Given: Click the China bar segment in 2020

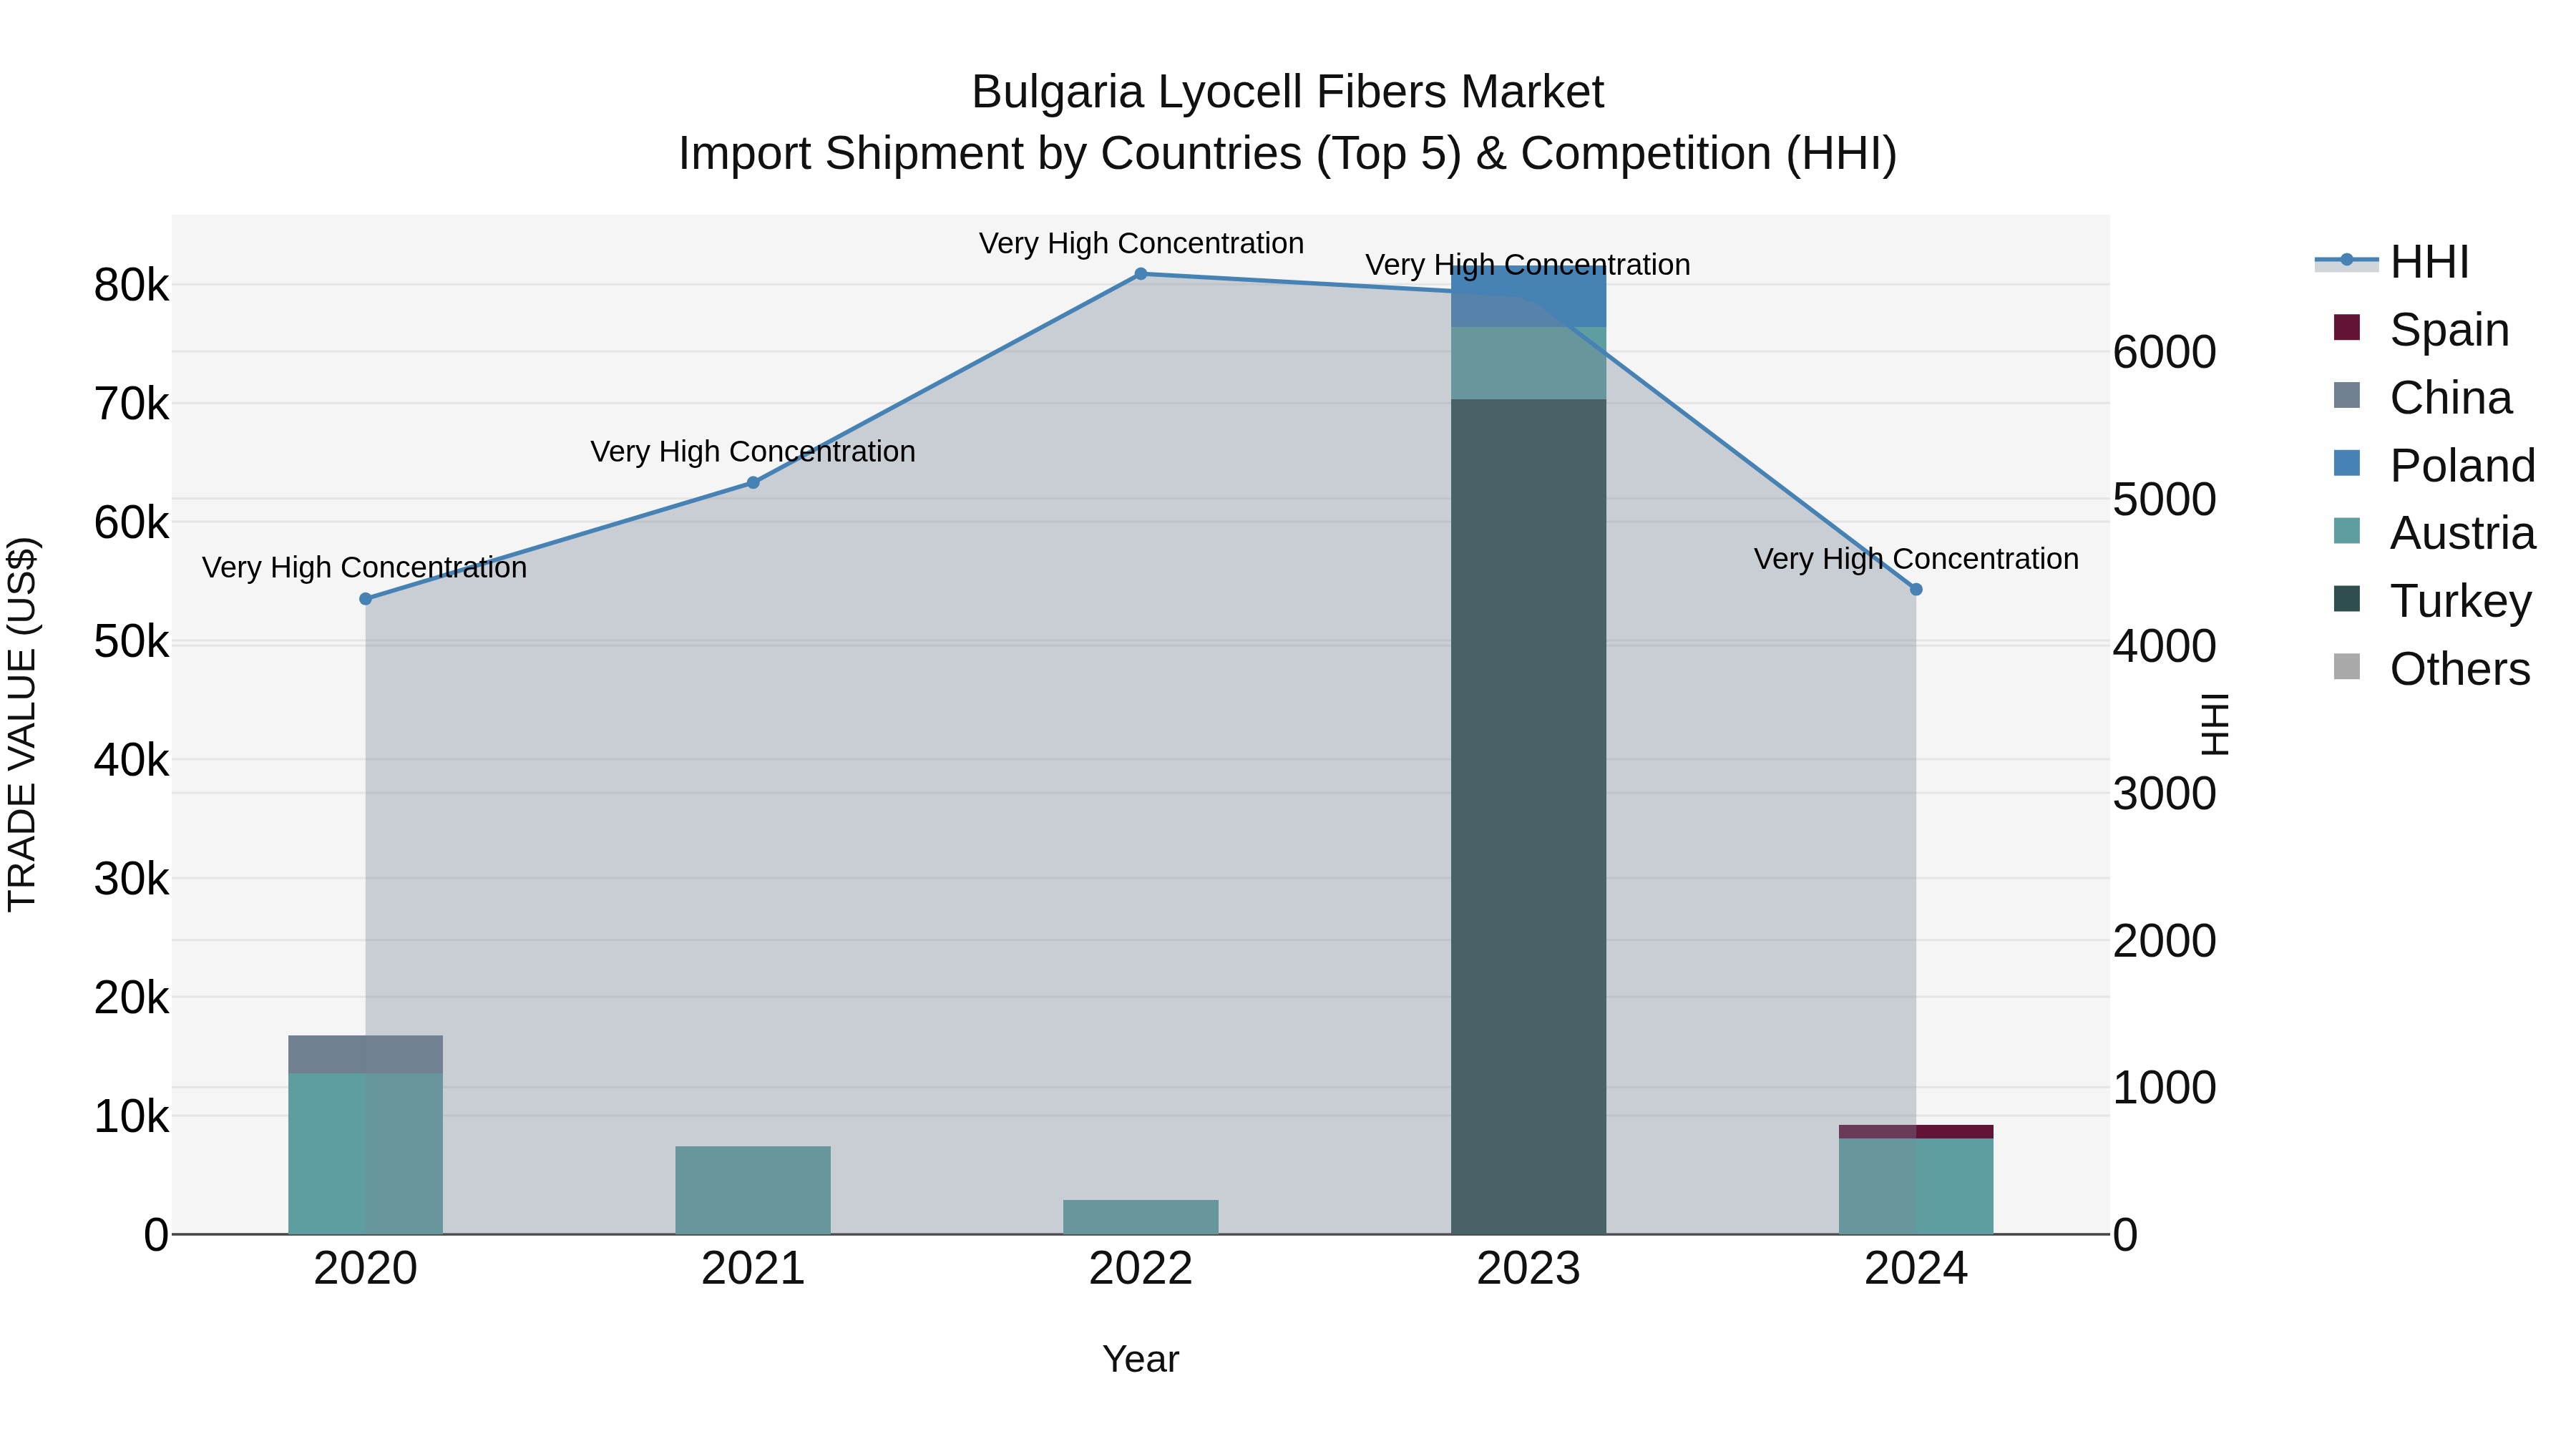Looking at the screenshot, I should pos(366,1055).
